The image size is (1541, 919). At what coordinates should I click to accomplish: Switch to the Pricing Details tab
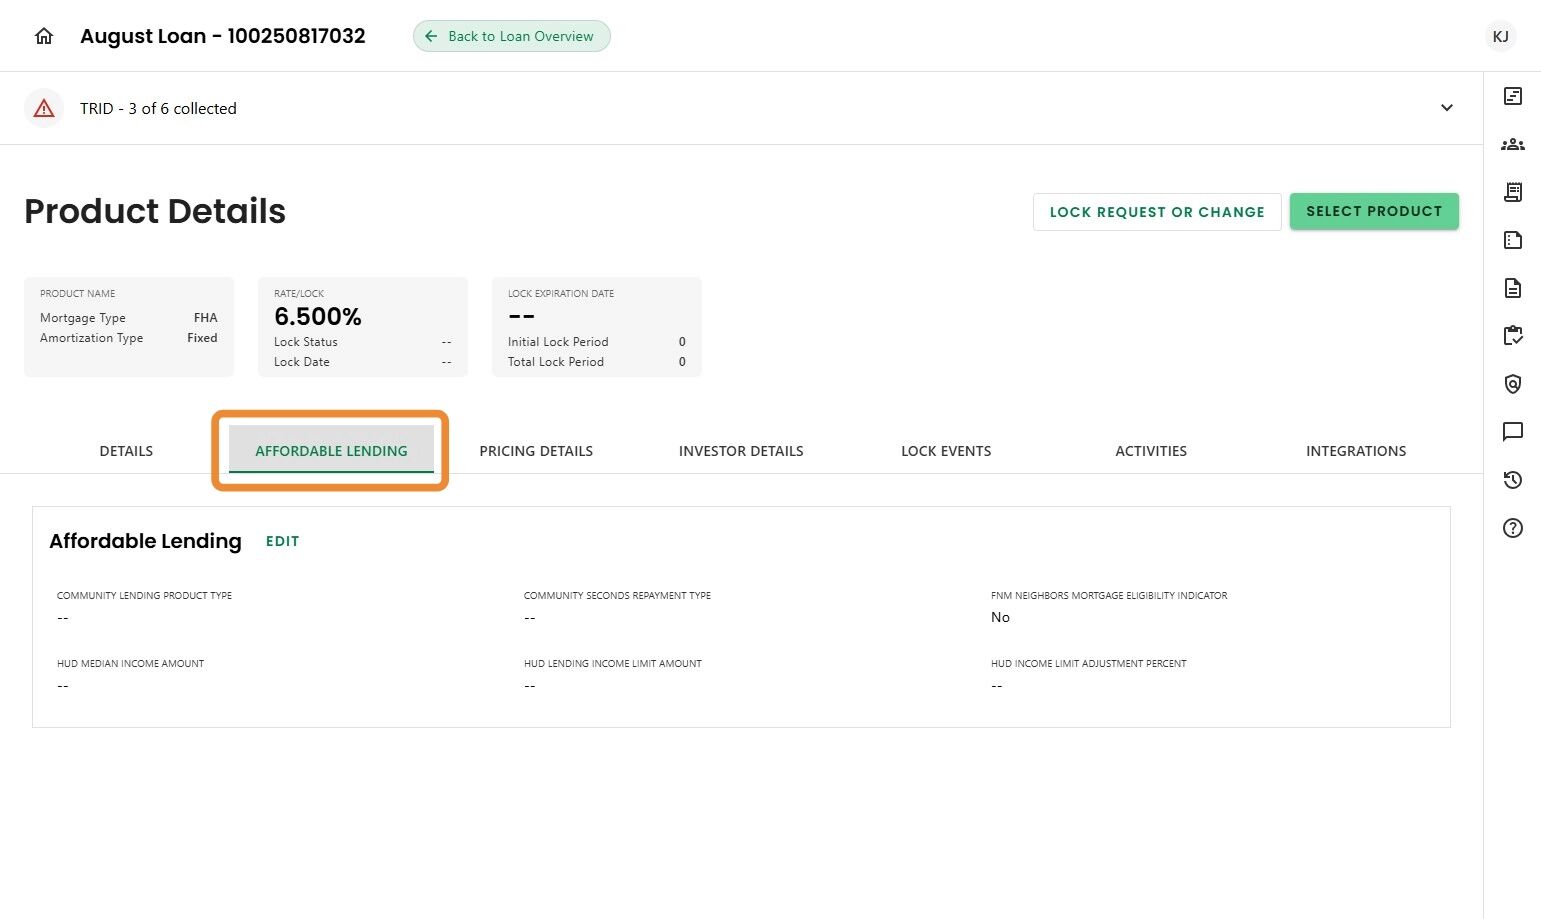click(x=536, y=451)
